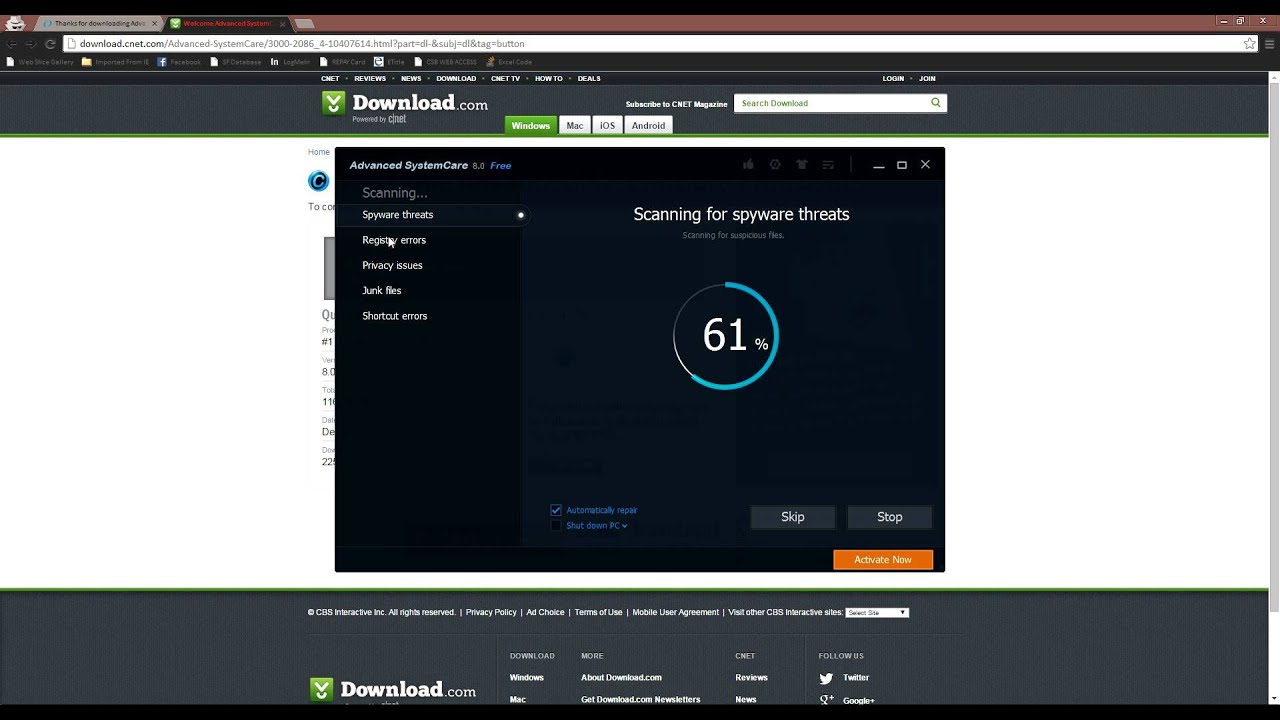Click the LOGIN link
This screenshot has height=720, width=1280.
tap(893, 78)
